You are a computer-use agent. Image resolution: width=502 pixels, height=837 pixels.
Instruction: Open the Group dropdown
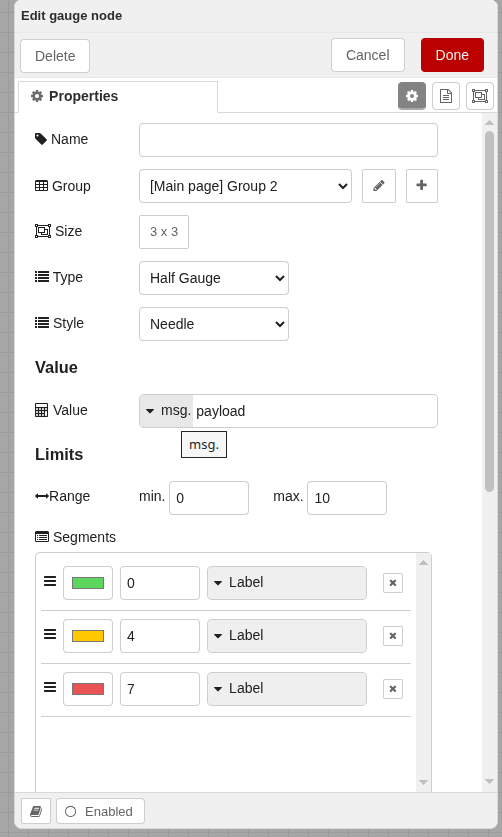click(x=246, y=186)
